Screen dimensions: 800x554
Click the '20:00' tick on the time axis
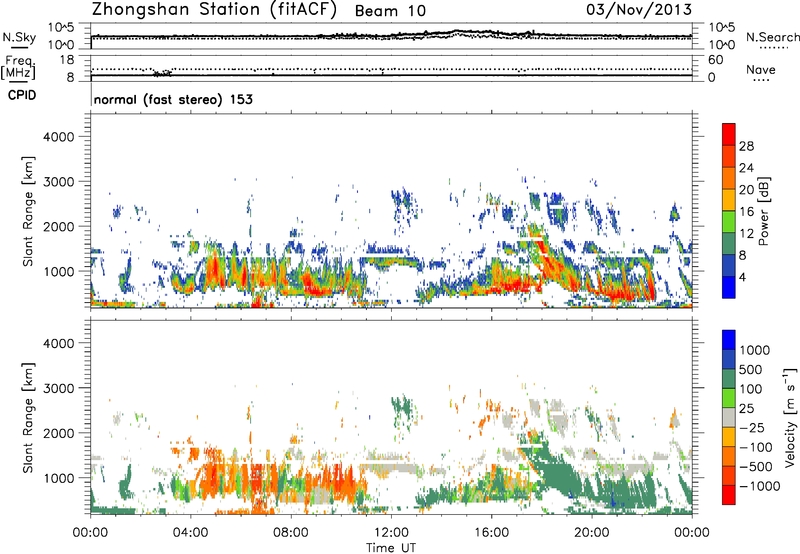pyautogui.click(x=592, y=533)
